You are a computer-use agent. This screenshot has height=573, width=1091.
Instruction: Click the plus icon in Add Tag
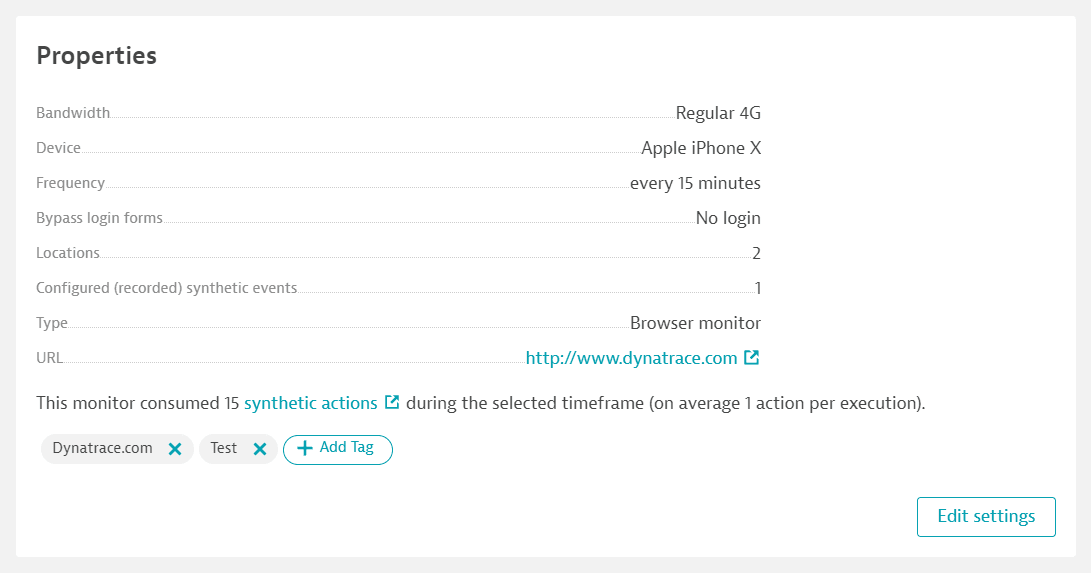[305, 449]
